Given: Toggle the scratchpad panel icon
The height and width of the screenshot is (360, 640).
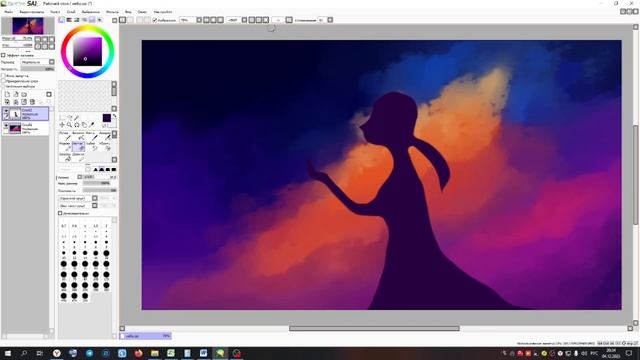Looking at the screenshot, I should tap(99, 20).
